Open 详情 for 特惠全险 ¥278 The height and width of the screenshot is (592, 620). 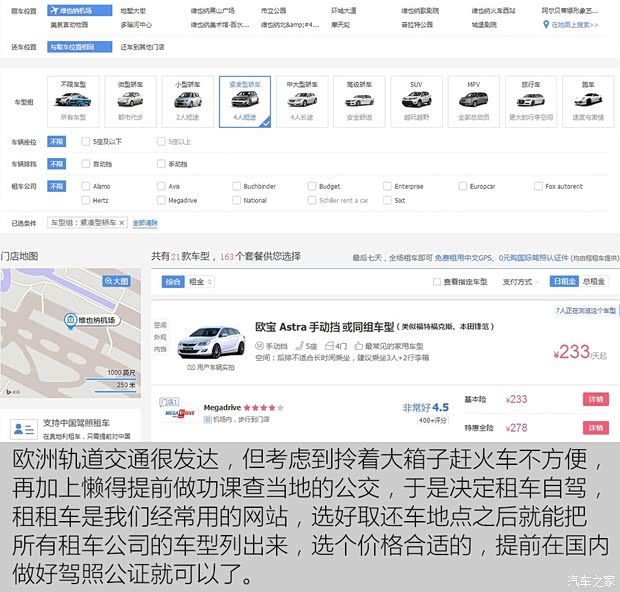coord(596,427)
